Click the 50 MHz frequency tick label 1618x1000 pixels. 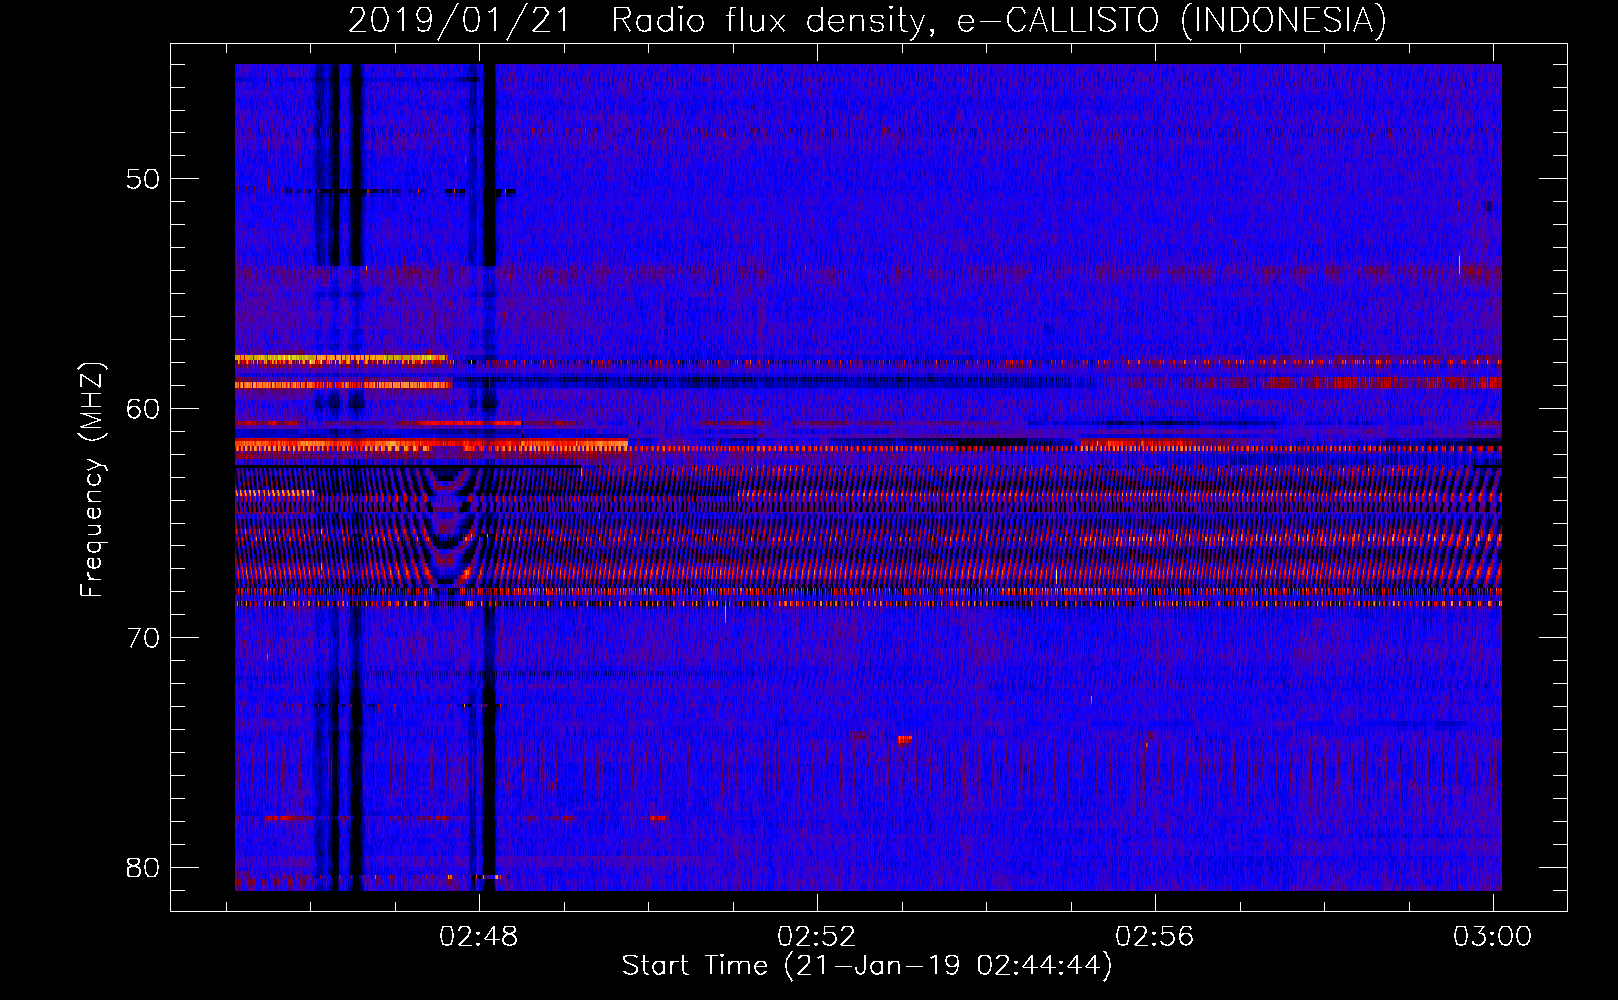click(143, 179)
